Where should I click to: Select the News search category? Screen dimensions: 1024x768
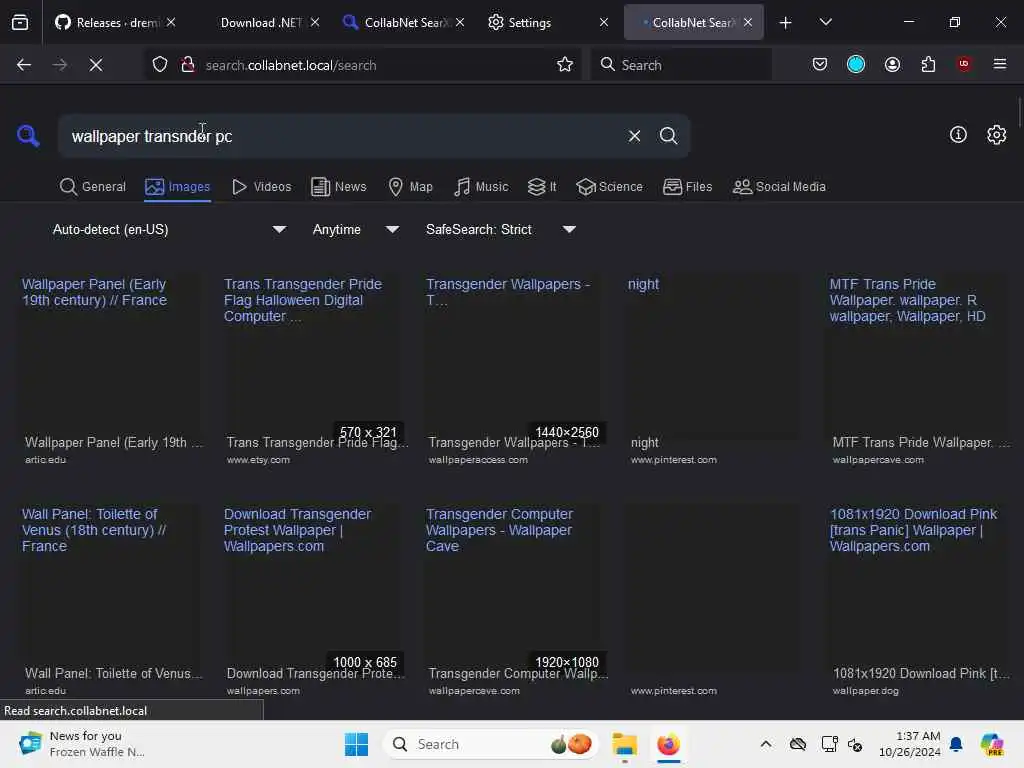point(339,187)
